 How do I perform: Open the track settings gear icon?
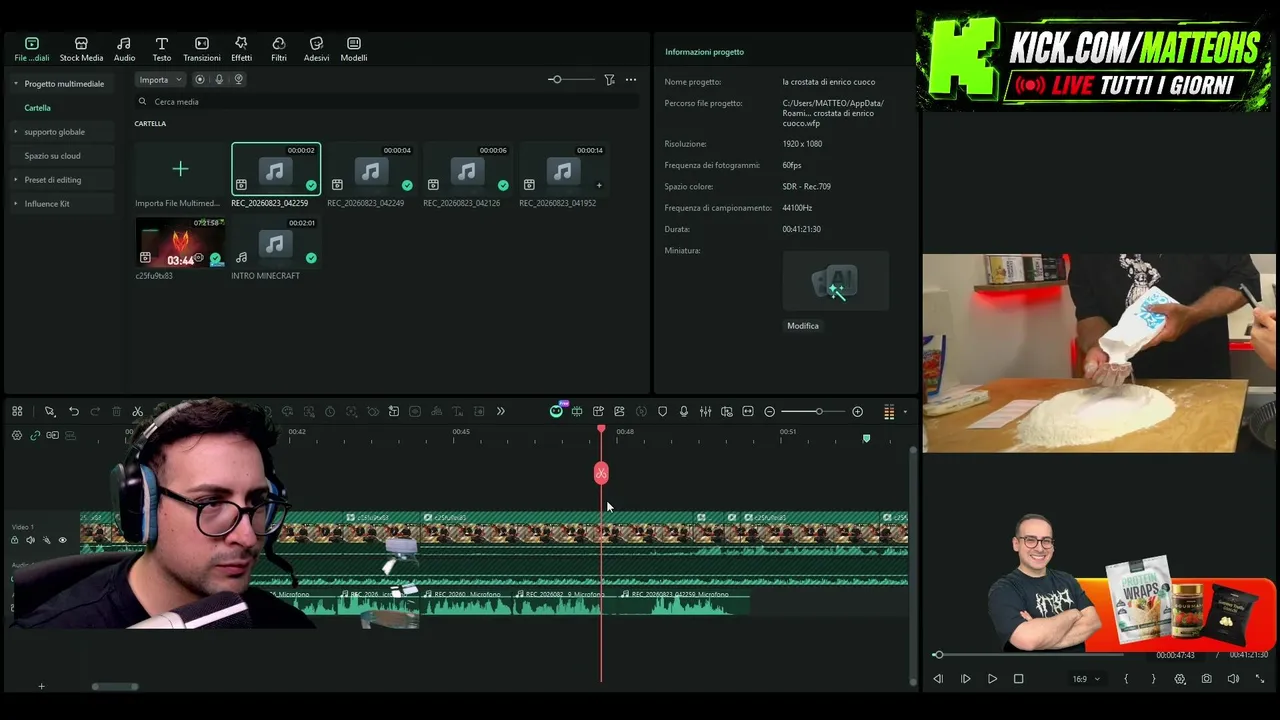[17, 436]
